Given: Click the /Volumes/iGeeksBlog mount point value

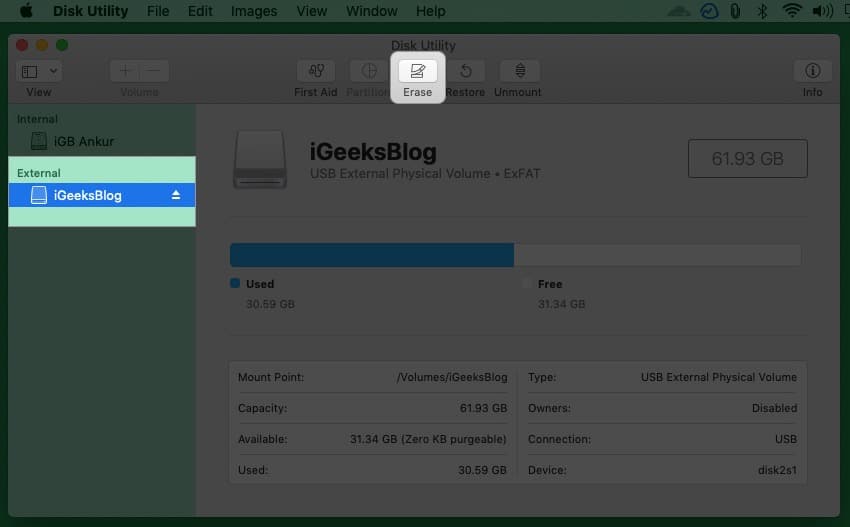Looking at the screenshot, I should point(452,377).
